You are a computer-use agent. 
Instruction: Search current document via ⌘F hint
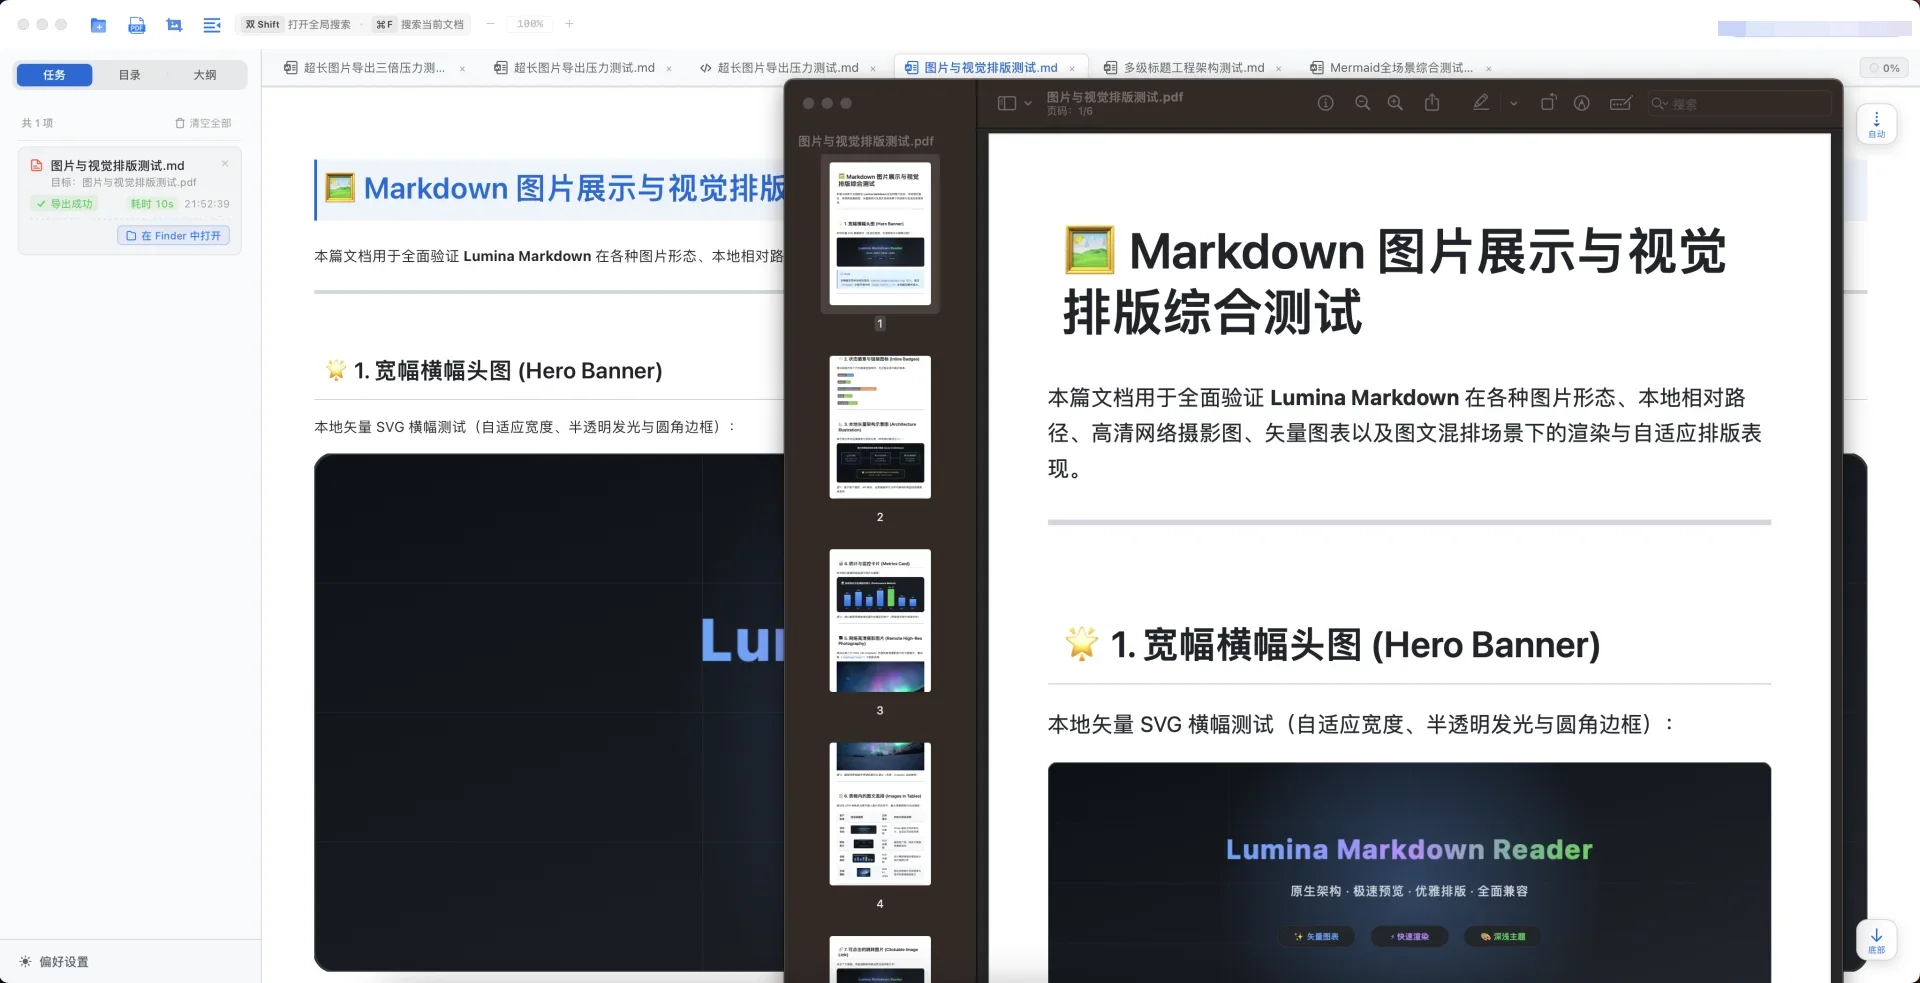click(419, 24)
